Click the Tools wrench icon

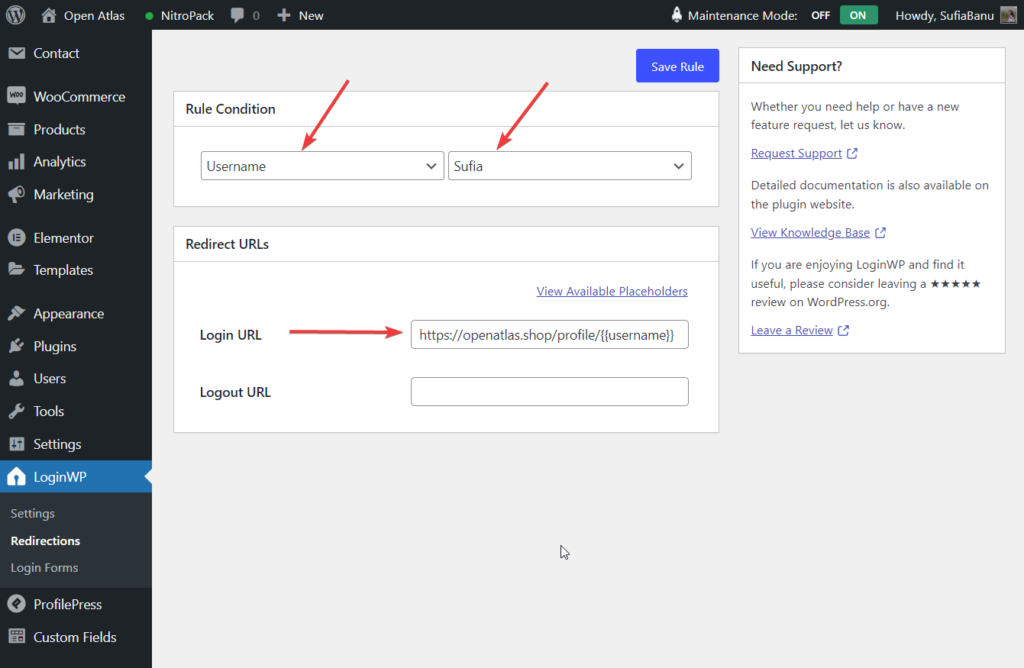pyautogui.click(x=16, y=411)
